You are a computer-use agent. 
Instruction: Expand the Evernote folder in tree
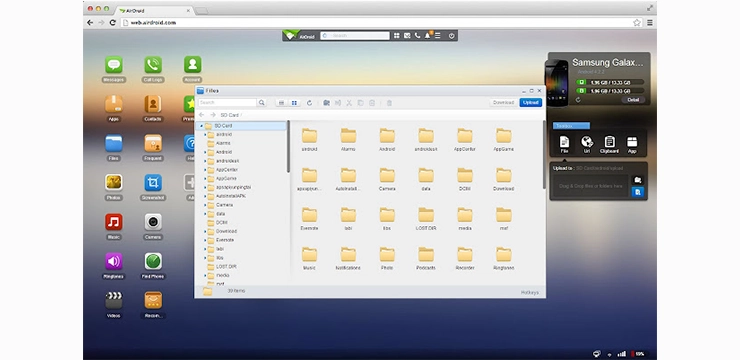pyautogui.click(x=205, y=240)
